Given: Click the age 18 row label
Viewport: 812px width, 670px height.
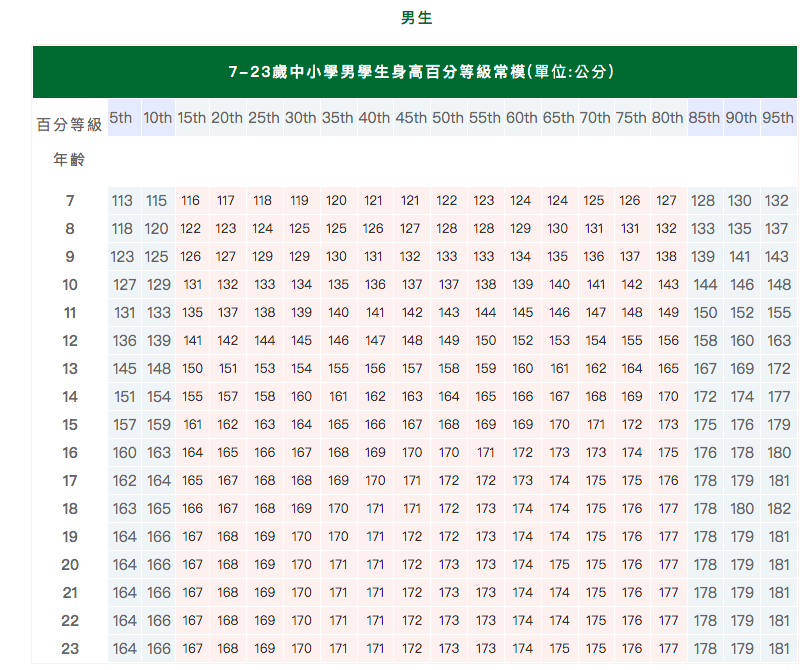Looking at the screenshot, I should 70,508.
